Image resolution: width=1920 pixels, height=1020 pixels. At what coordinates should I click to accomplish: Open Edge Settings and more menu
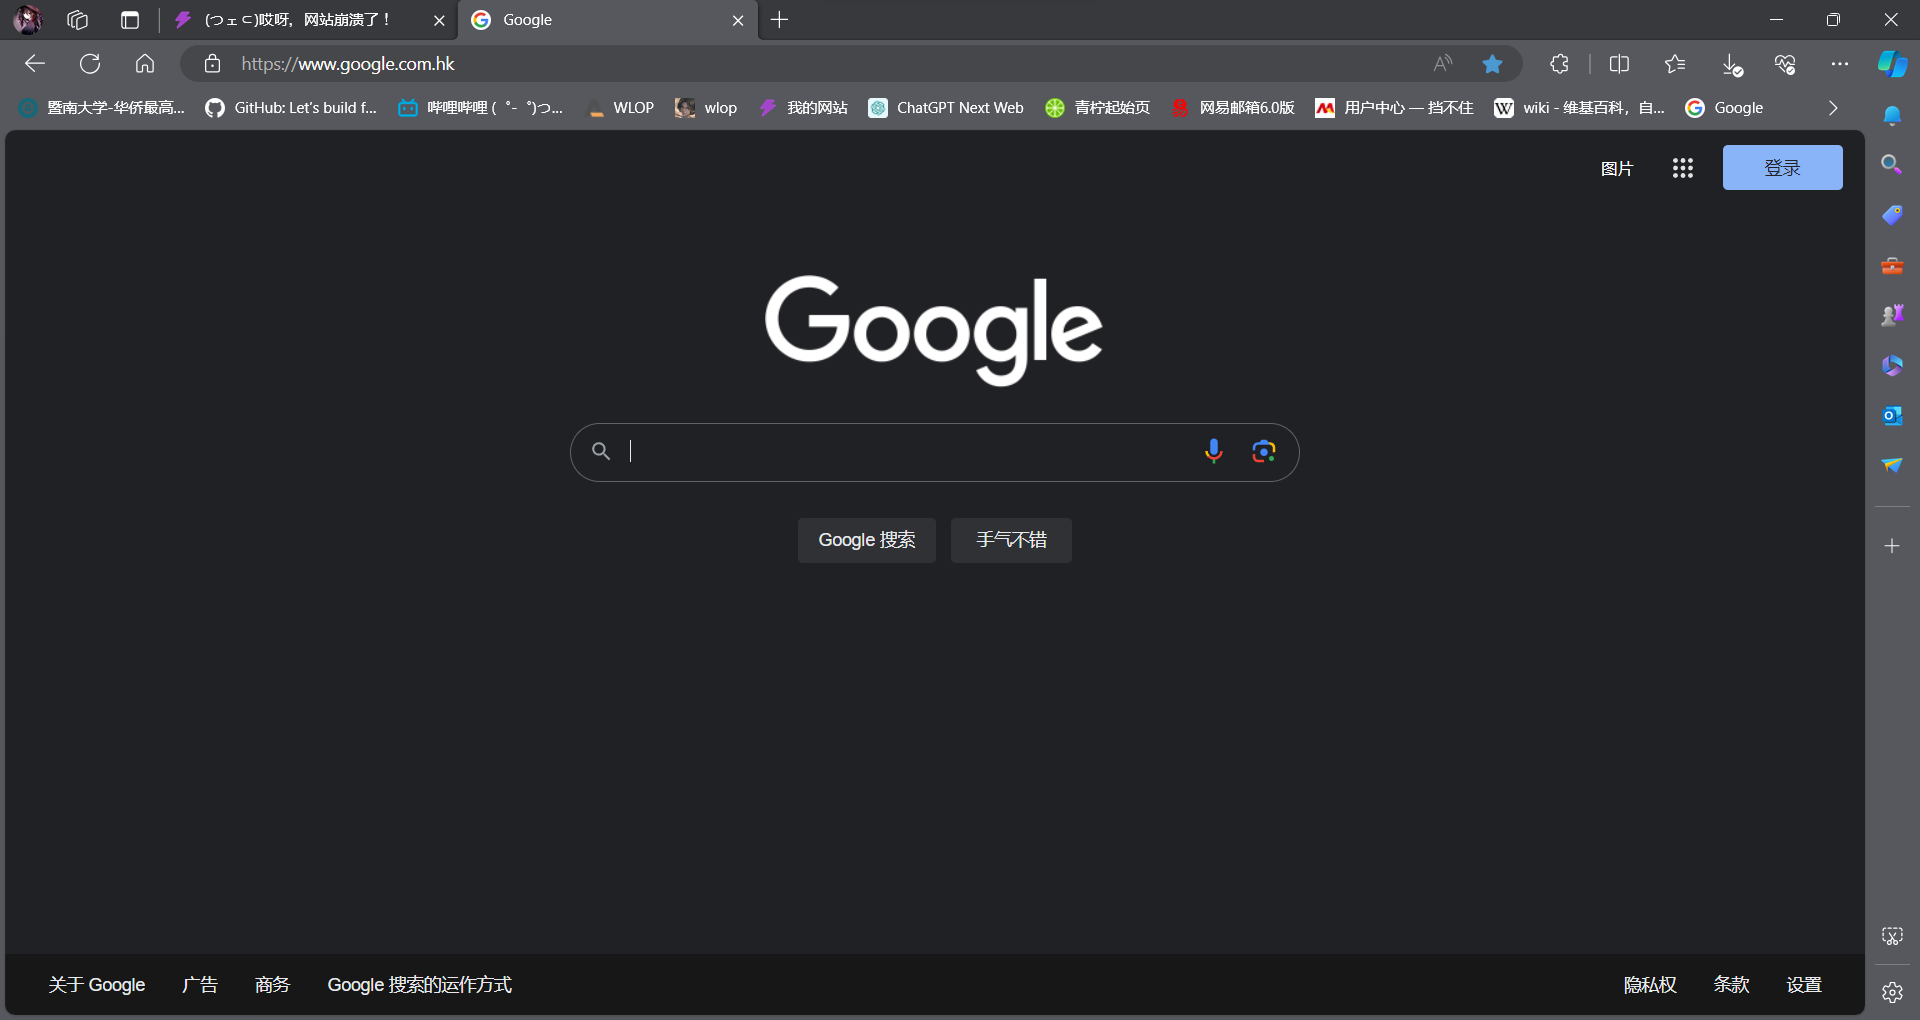point(1840,64)
